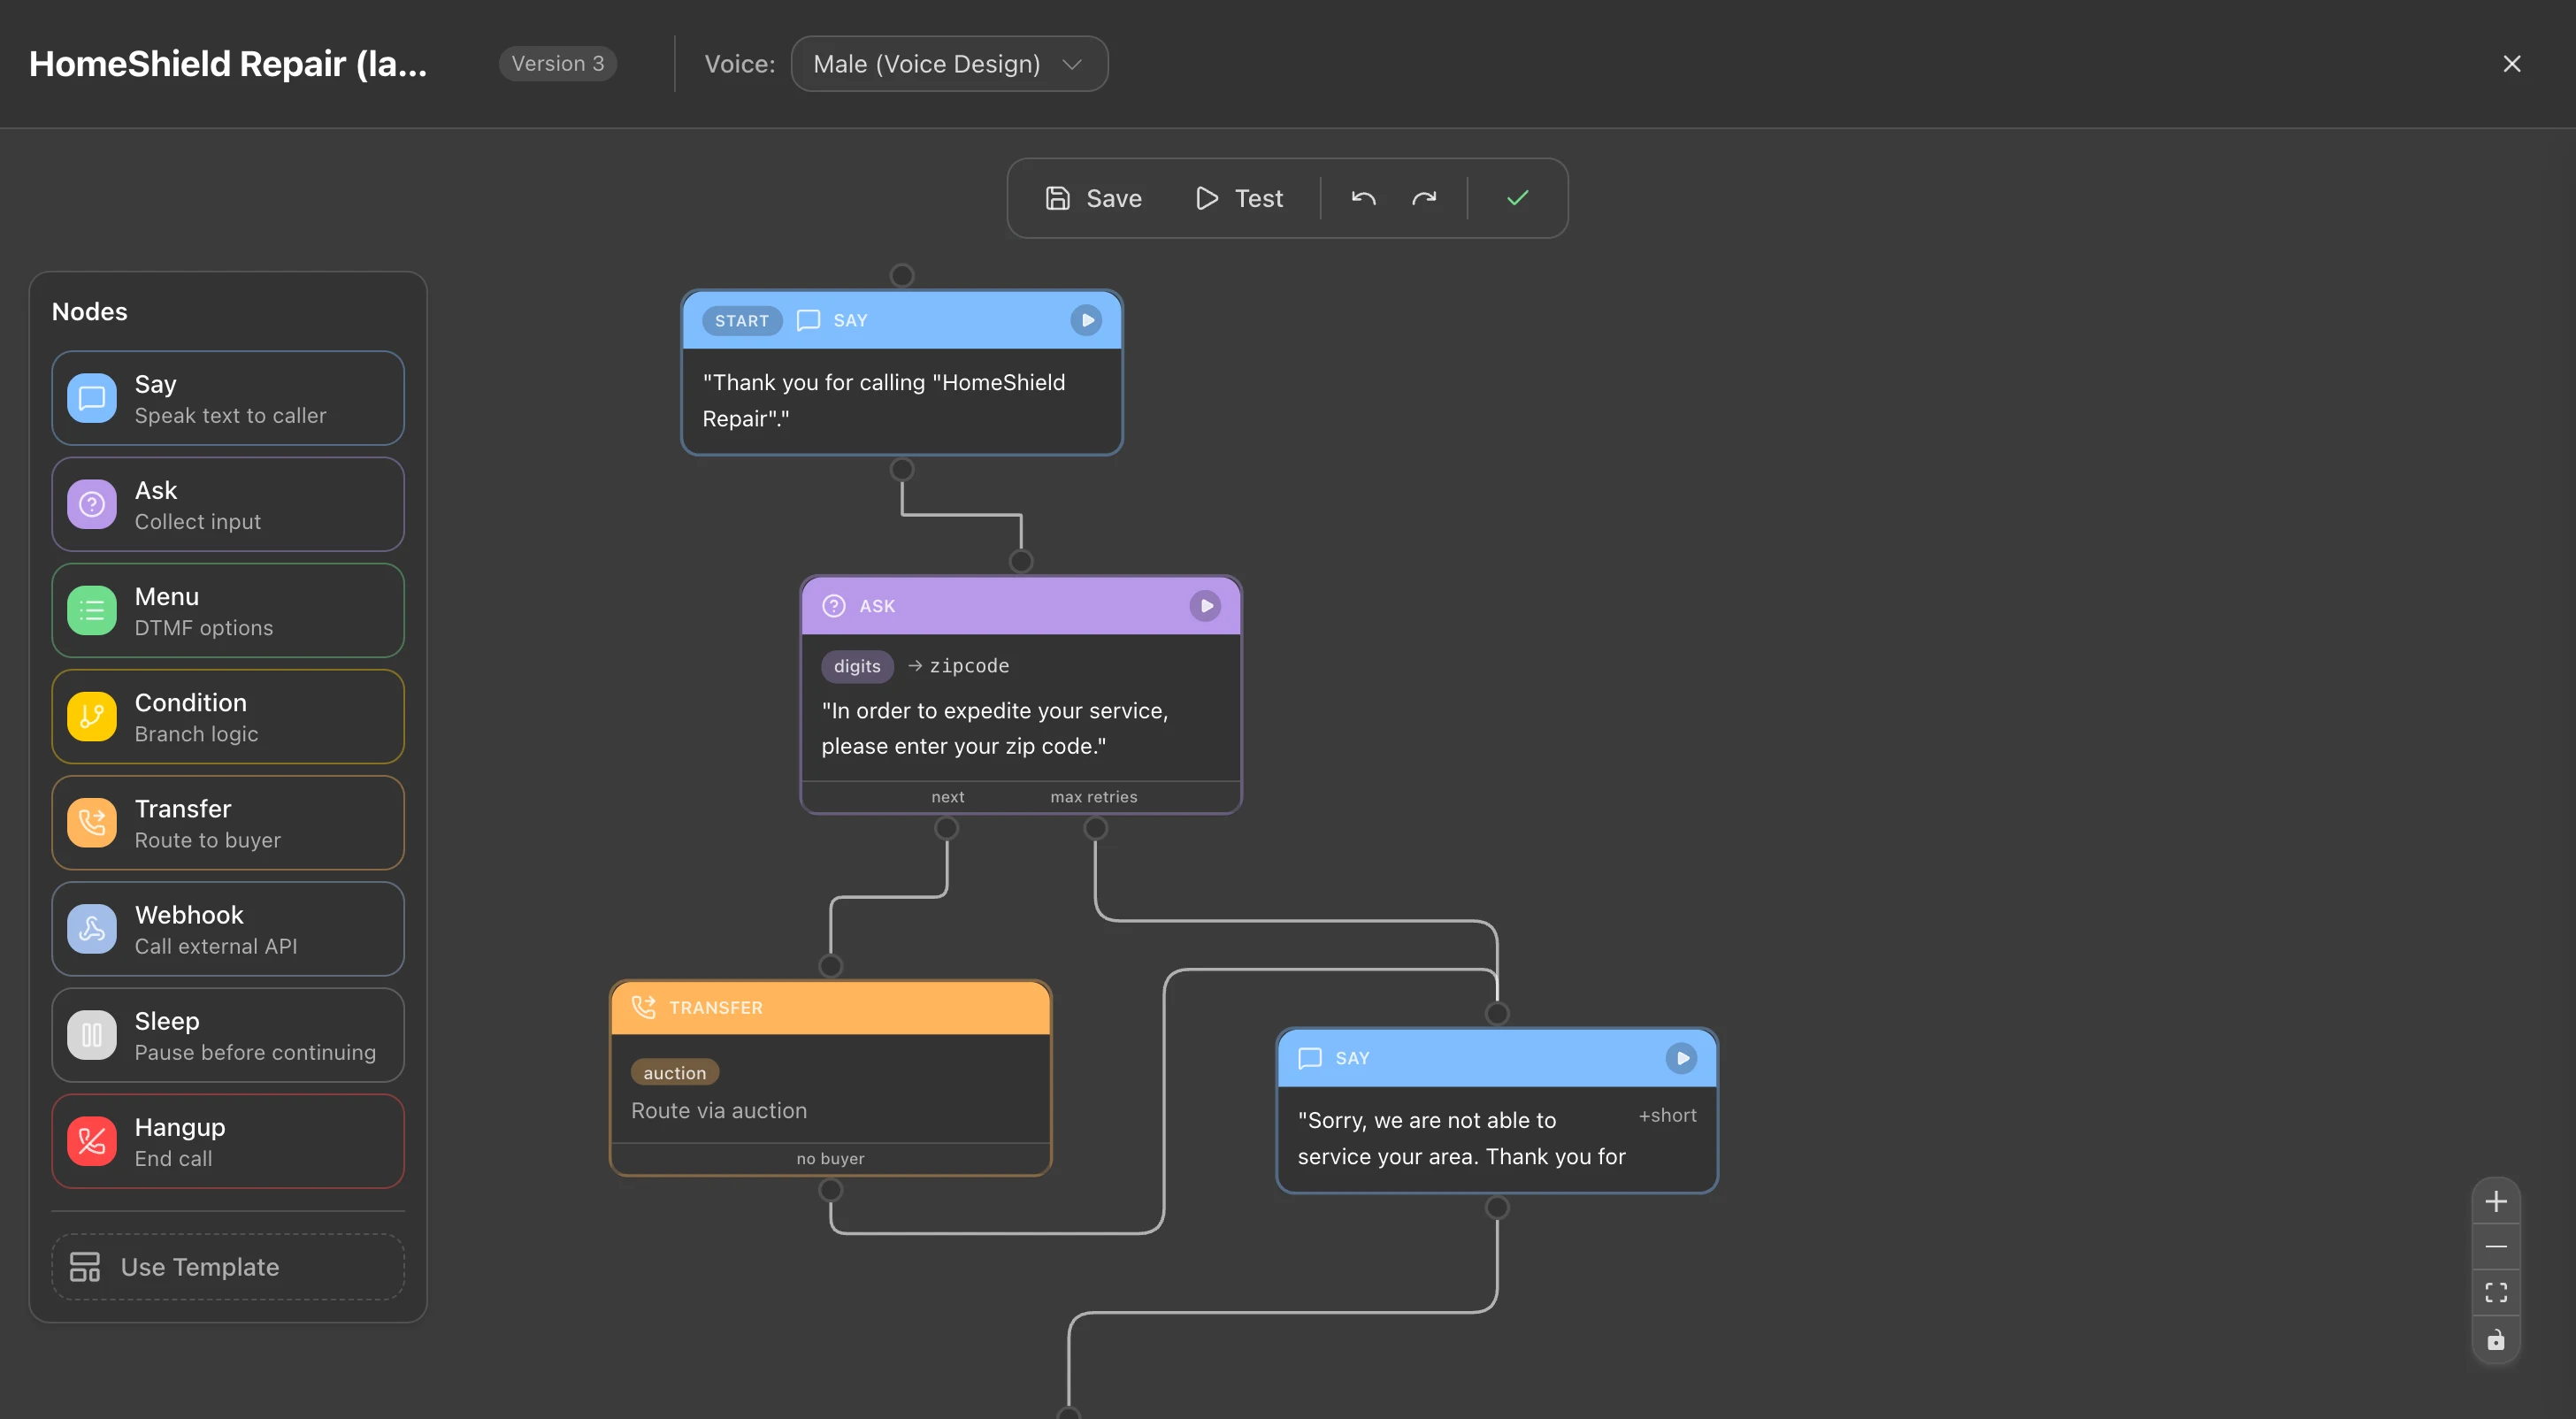Image resolution: width=2576 pixels, height=1419 pixels.
Task: Select the Sleep Pause before continuing card
Action: [x=228, y=1035]
